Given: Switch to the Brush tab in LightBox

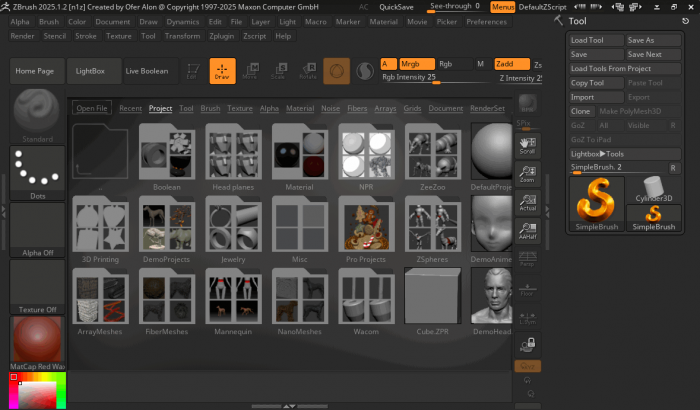Looking at the screenshot, I should pos(210,108).
